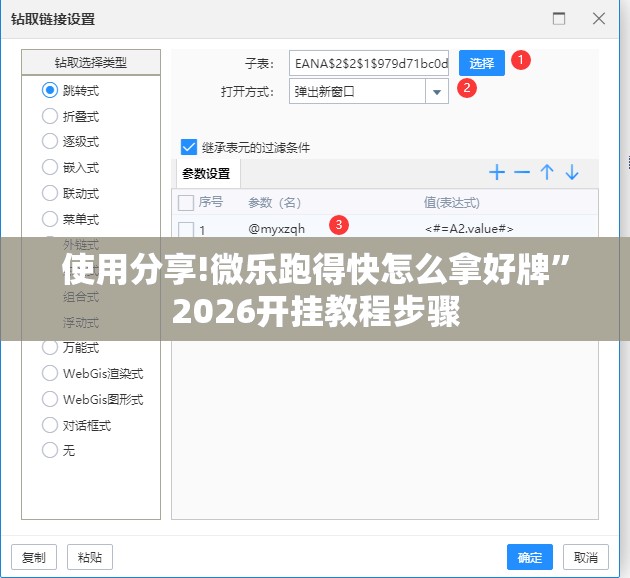Check the box for parameter row 1
Screen dimensions: 630x578
click(x=186, y=229)
